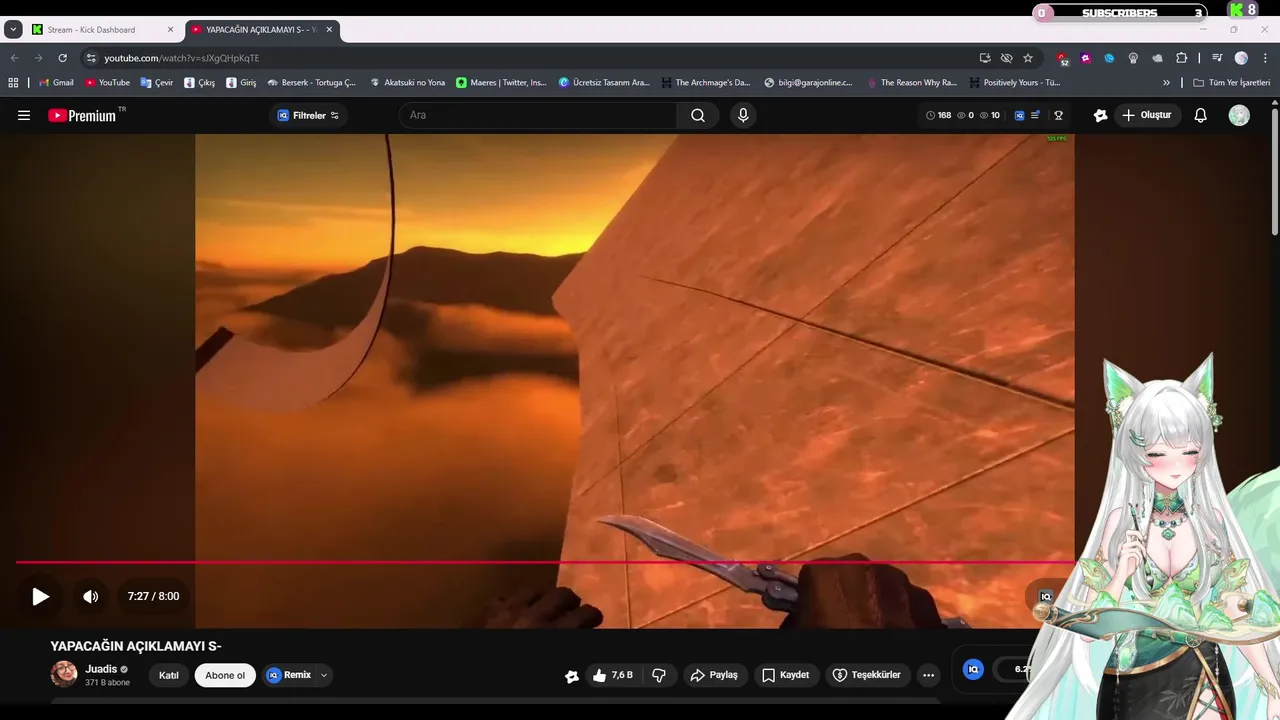This screenshot has width=1280, height=720.
Task: Open the red extension with 52 badge
Action: pos(1062,58)
